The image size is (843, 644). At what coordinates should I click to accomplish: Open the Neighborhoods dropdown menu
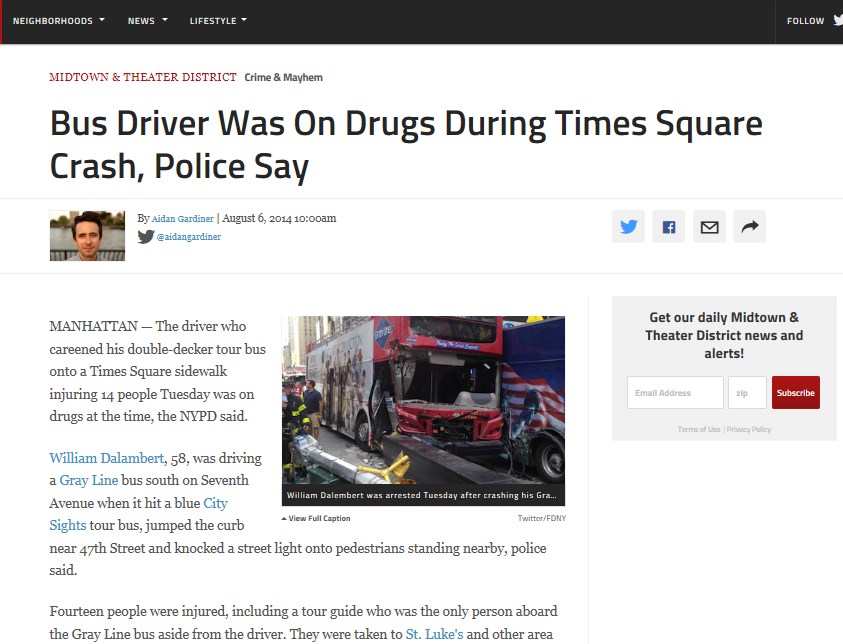pos(58,19)
